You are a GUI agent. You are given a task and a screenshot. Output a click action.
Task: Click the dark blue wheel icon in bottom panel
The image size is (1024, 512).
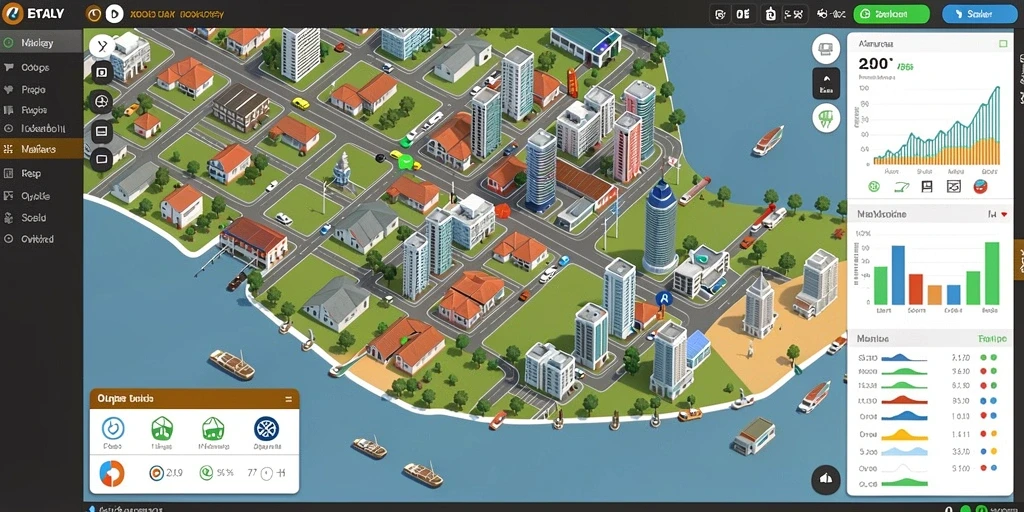click(266, 428)
